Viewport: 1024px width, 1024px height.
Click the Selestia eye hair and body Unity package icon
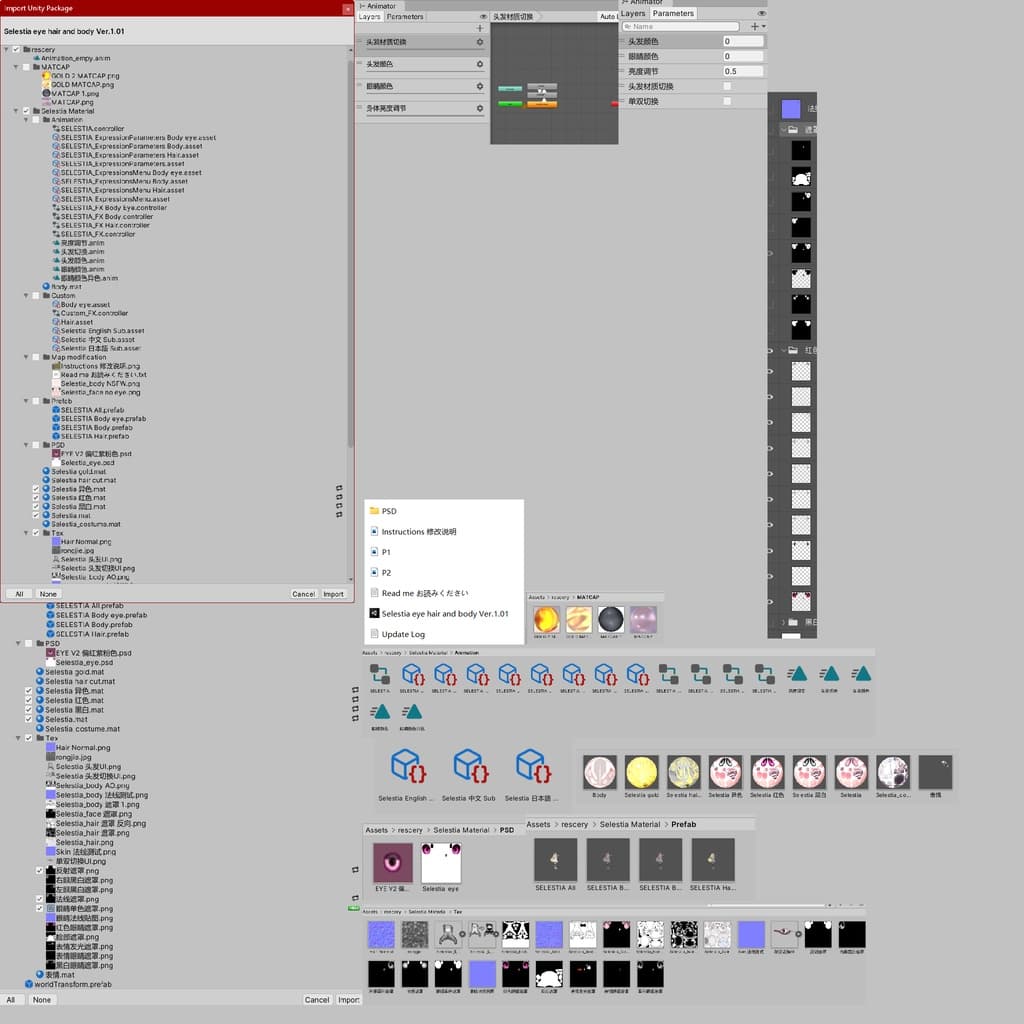coord(374,613)
